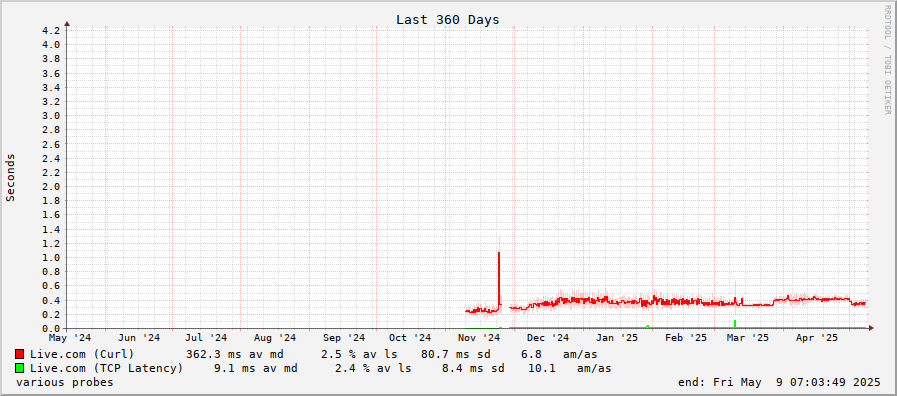Click the "various probes" caption
The image size is (897, 396).
click(65, 382)
